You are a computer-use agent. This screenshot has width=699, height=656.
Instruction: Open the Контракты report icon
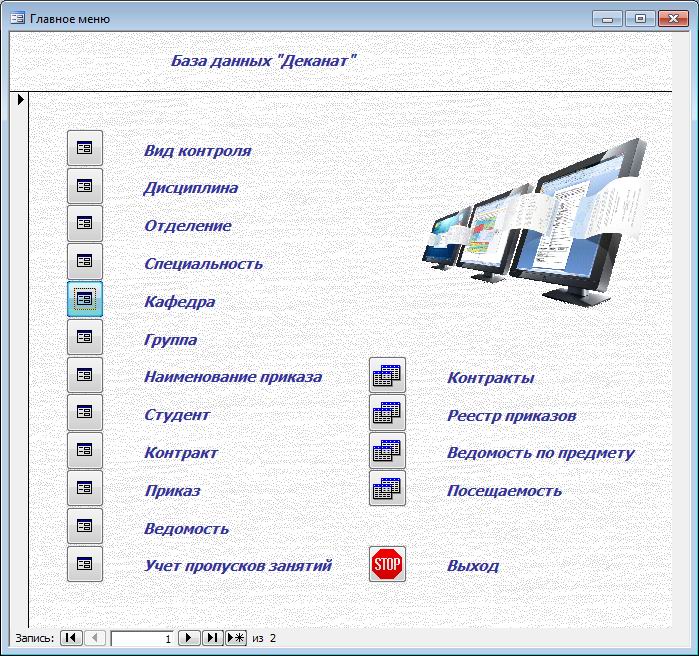pyautogui.click(x=387, y=376)
